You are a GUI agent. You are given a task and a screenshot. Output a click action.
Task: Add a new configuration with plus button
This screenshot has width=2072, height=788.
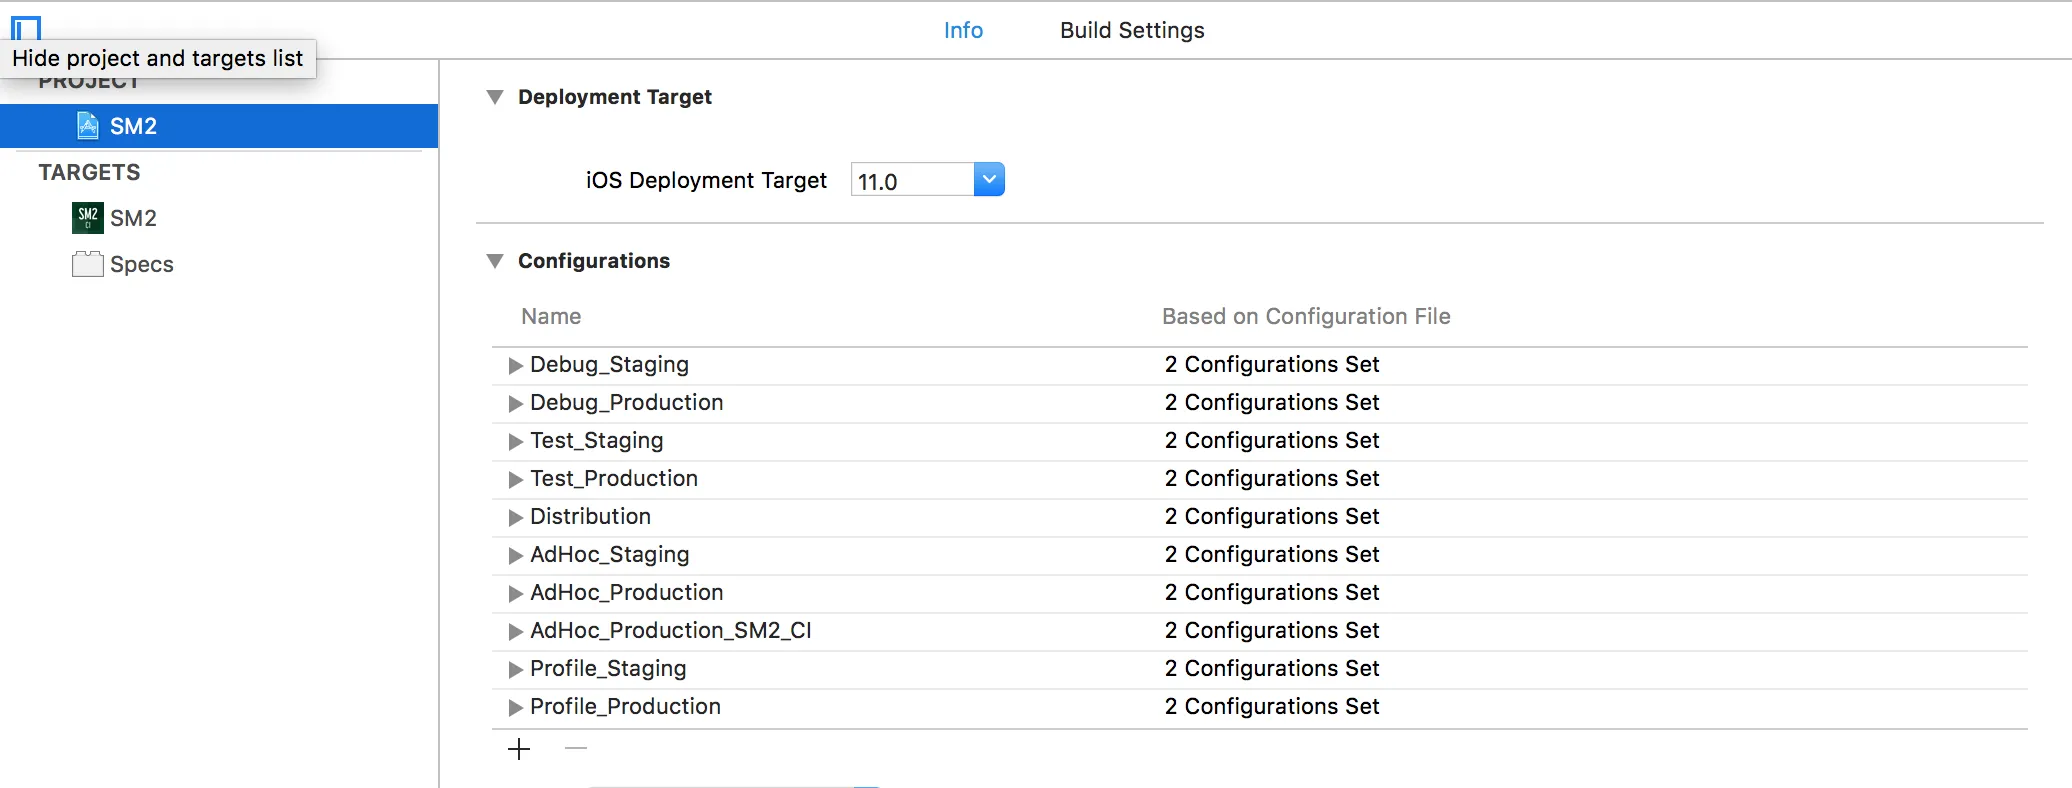pyautogui.click(x=519, y=749)
